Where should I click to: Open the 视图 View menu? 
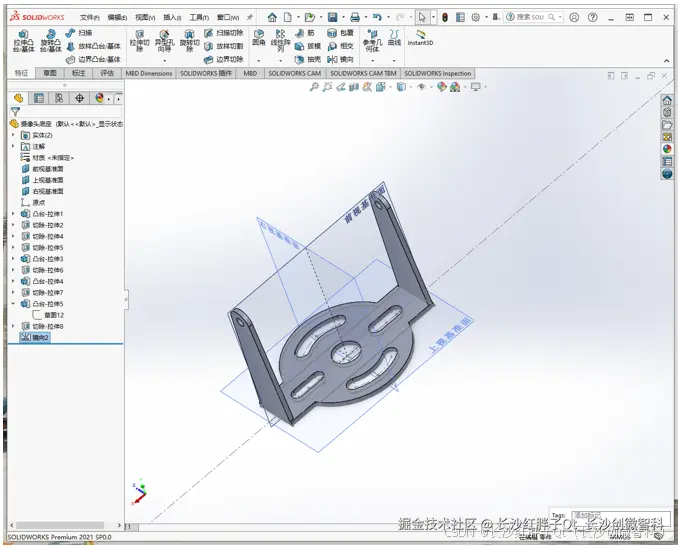pos(145,17)
